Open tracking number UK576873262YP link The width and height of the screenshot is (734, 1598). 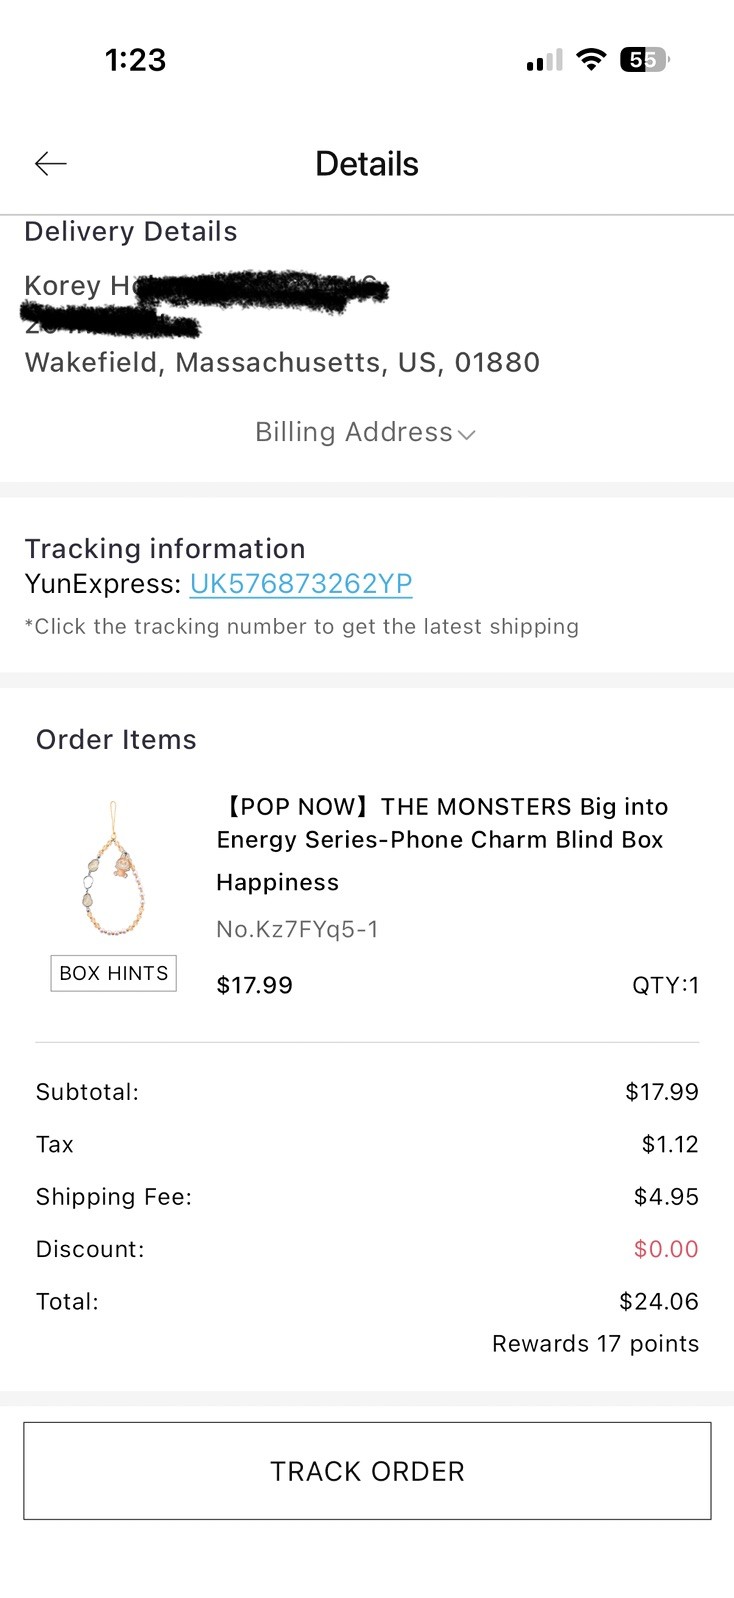(x=301, y=584)
